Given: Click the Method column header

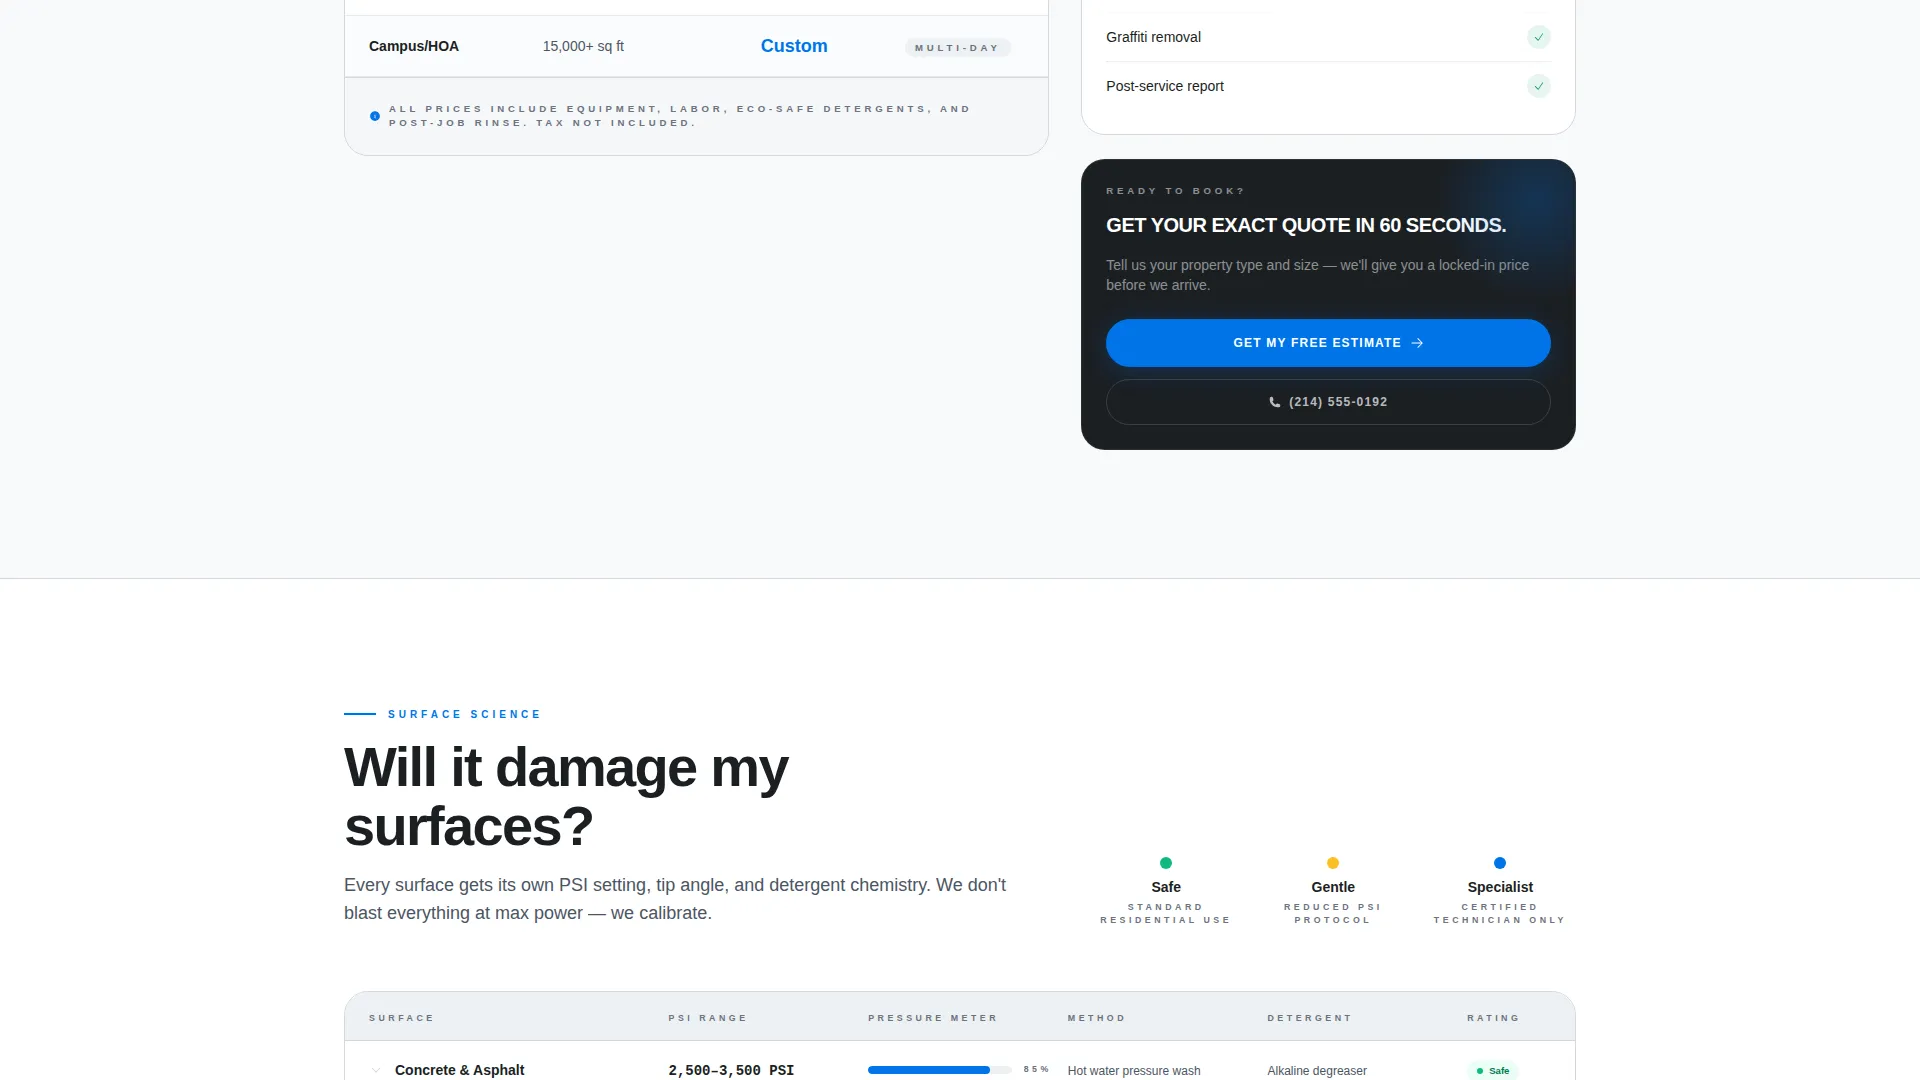Looking at the screenshot, I should [x=1096, y=1018].
